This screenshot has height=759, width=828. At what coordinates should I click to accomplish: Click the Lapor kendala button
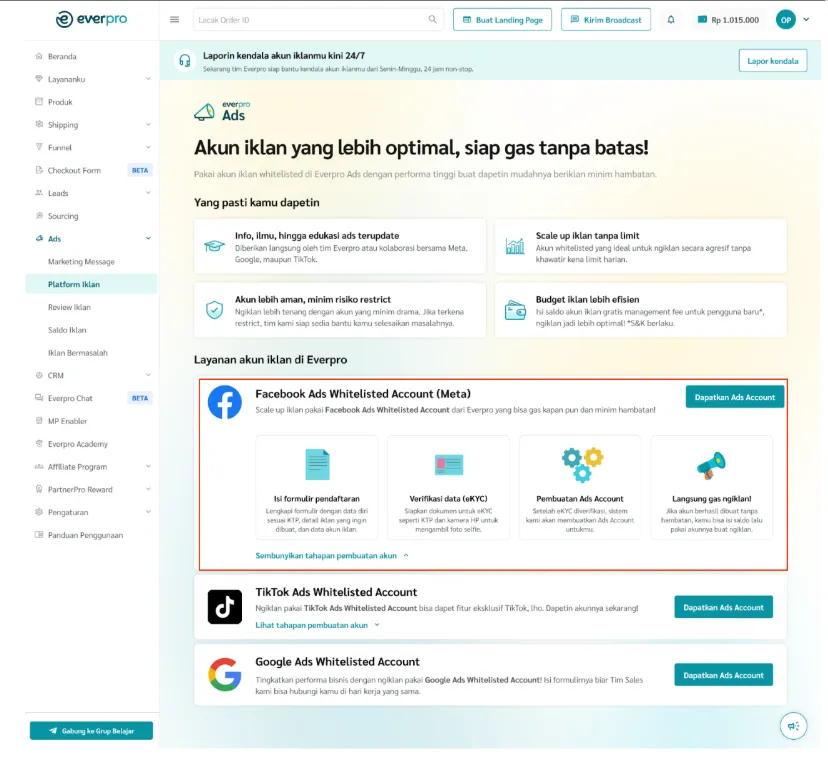coord(772,61)
